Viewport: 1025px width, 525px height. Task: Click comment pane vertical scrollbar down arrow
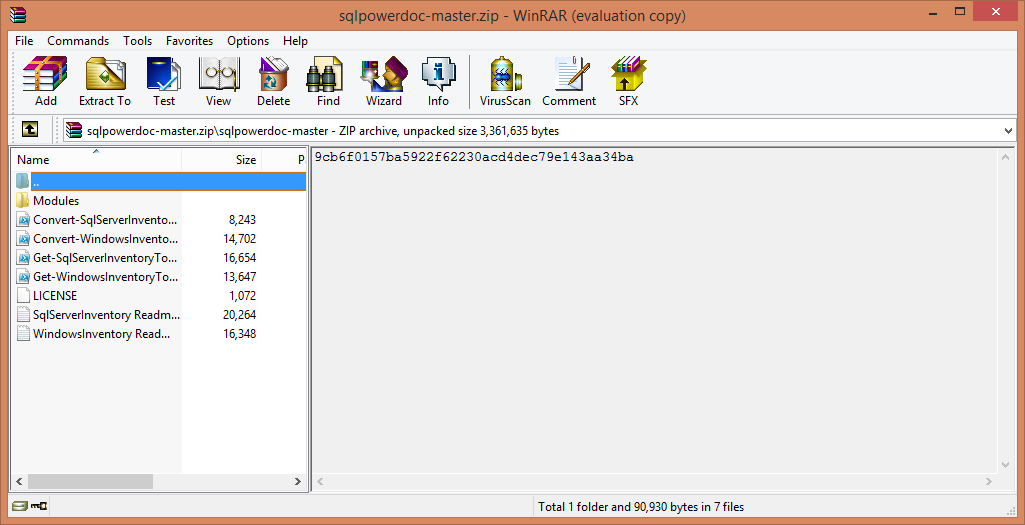(1005, 465)
